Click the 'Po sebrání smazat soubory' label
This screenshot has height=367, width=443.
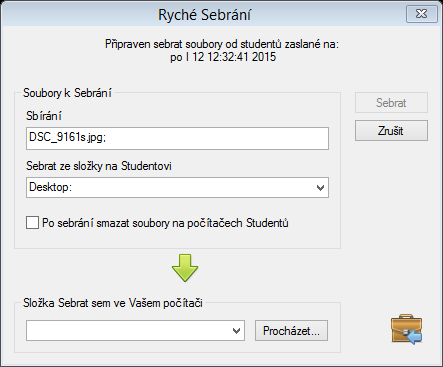click(165, 223)
